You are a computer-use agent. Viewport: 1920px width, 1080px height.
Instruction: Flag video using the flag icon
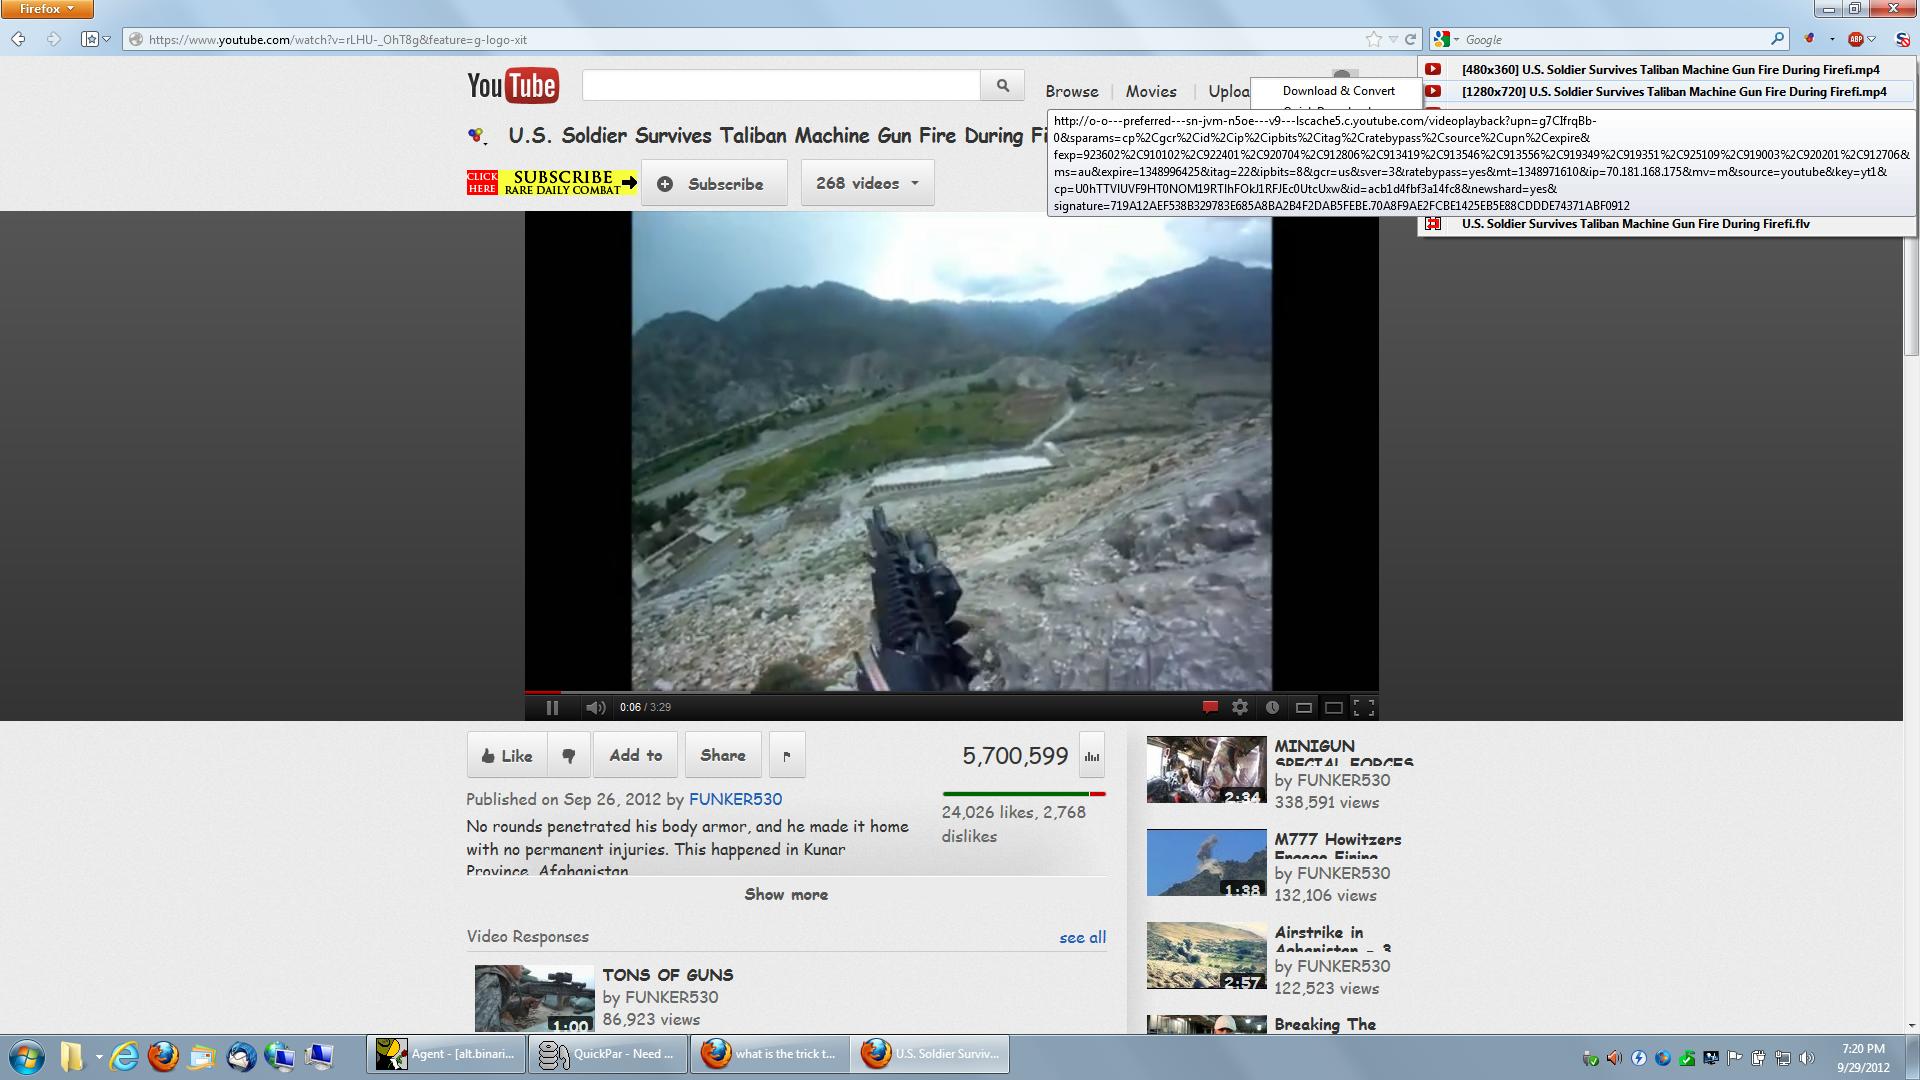[x=787, y=756]
